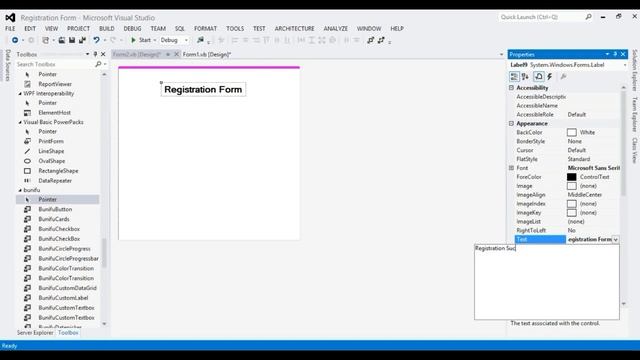640x360 pixels.
Task: Open the FILE menu
Action: click(x=10, y=29)
